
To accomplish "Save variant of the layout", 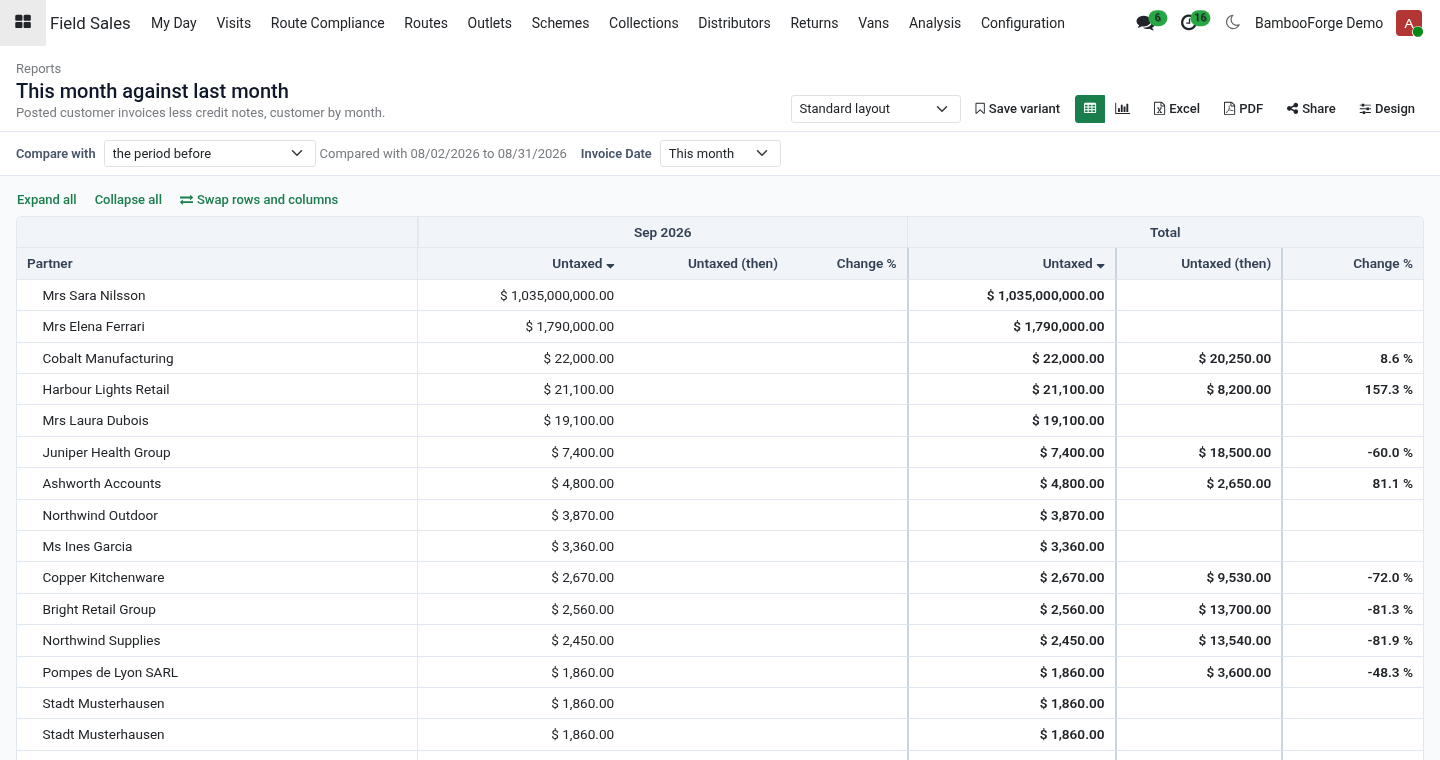I will point(1017,109).
